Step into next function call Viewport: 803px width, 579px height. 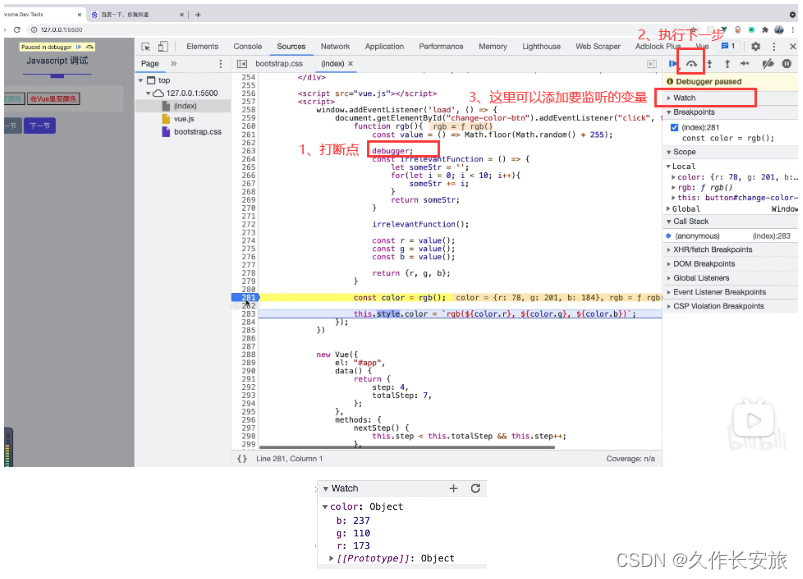click(710, 63)
